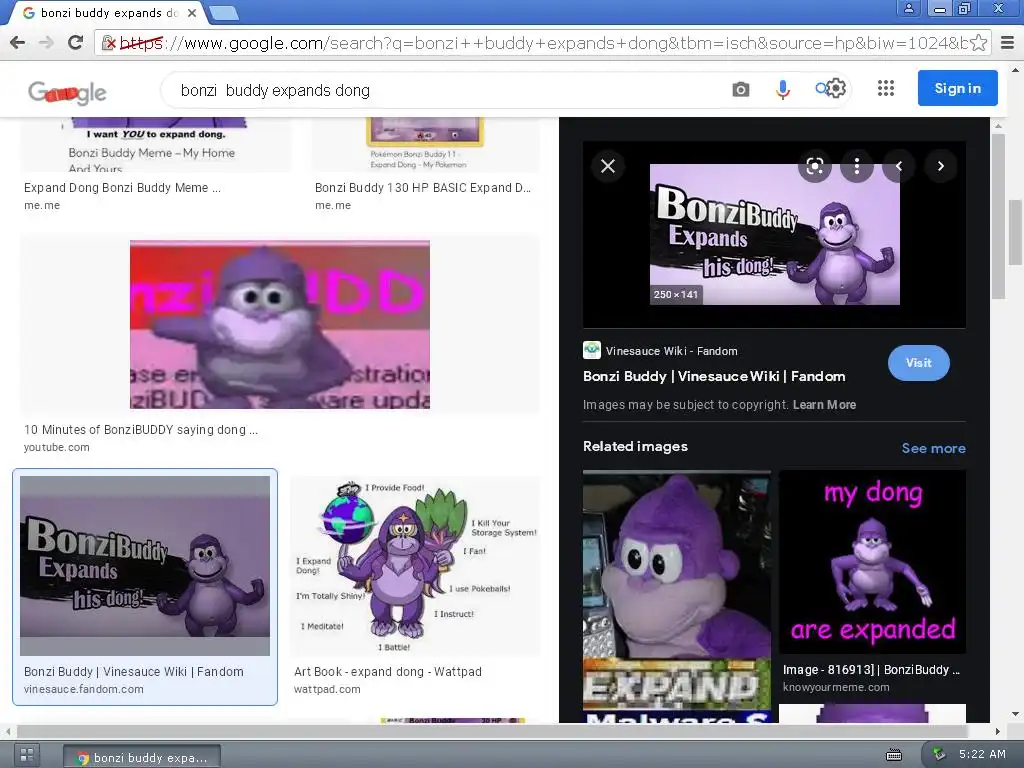The width and height of the screenshot is (1024, 768).
Task: Click the Google logo
Action: [67, 93]
